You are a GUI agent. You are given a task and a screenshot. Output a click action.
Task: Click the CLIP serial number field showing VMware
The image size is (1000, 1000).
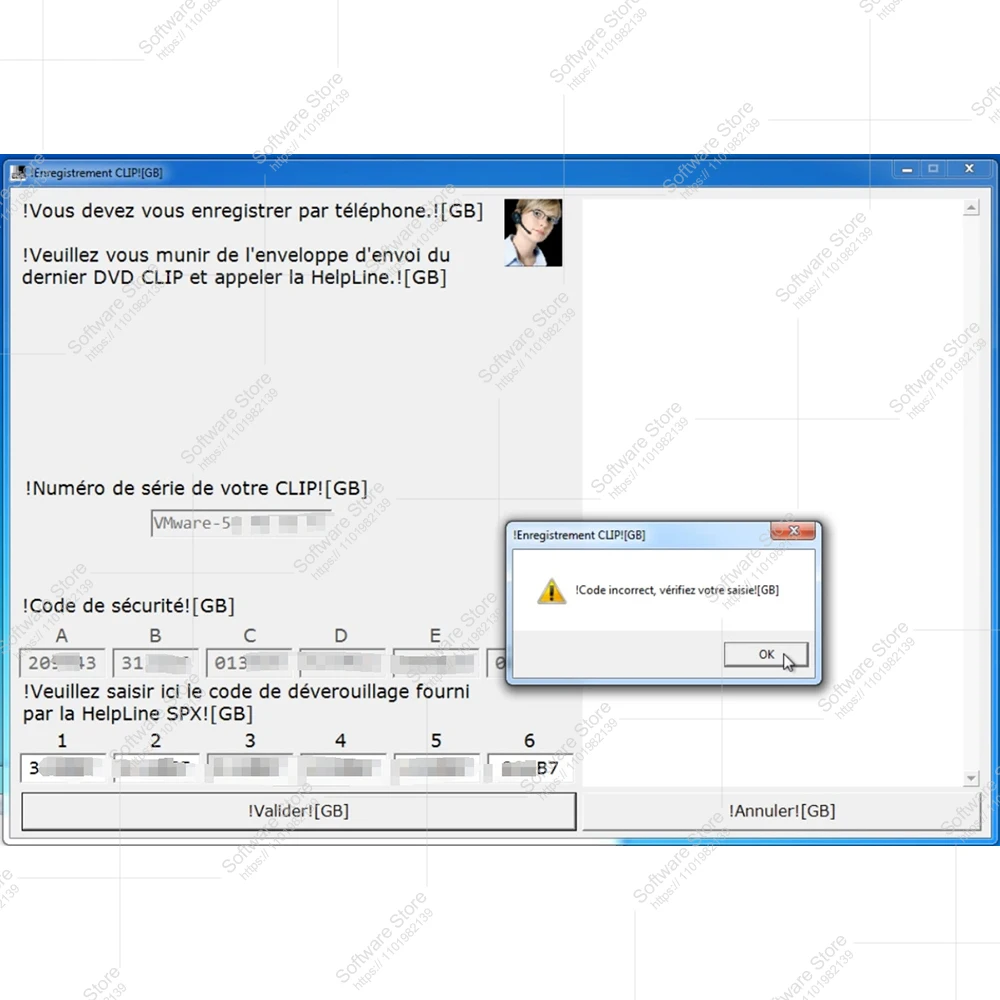241,523
